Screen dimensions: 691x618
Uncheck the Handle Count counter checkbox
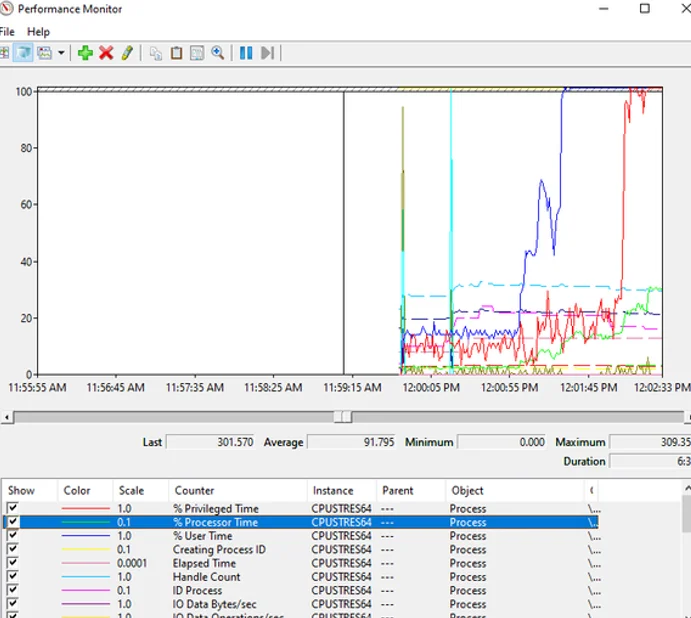point(13,577)
